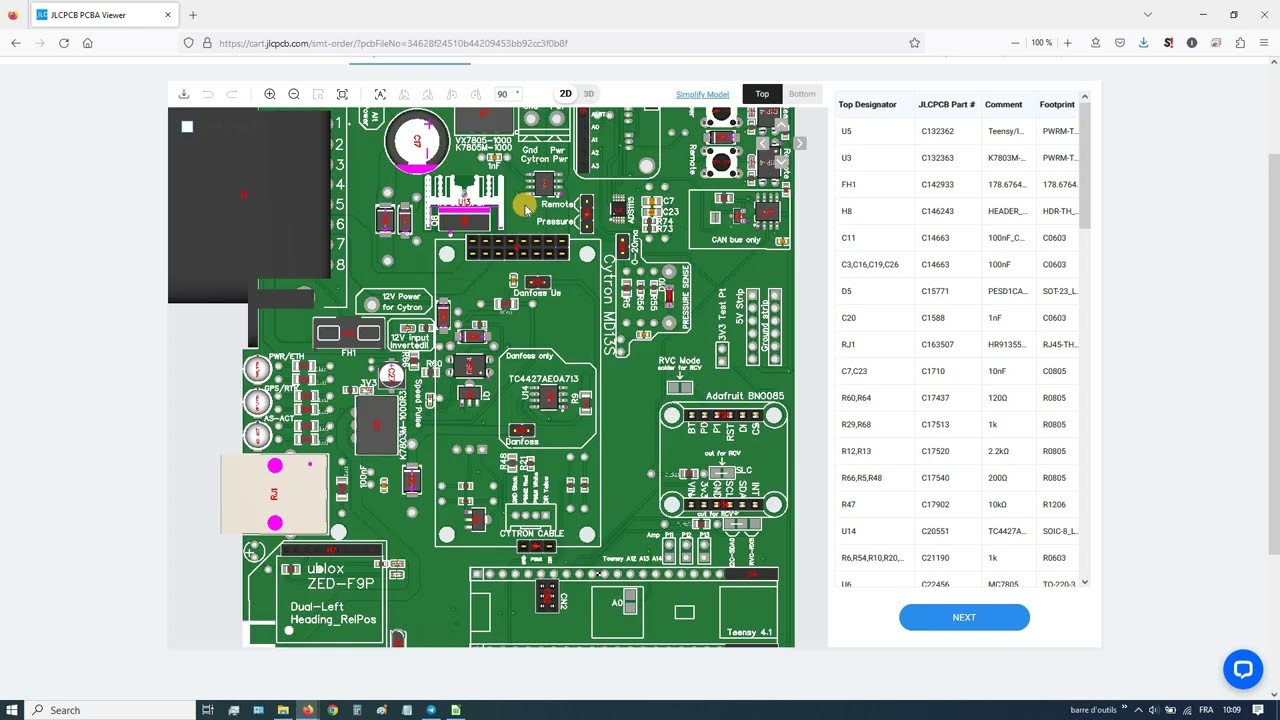Click the Windows taskbar Search box
Viewport: 1280px width, 720px height.
click(110, 710)
